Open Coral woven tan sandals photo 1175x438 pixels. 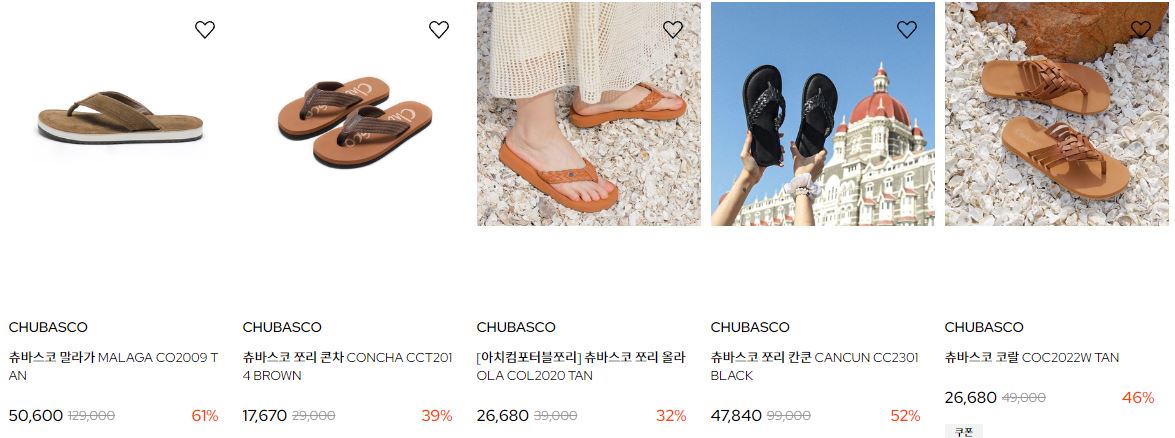[1057, 114]
